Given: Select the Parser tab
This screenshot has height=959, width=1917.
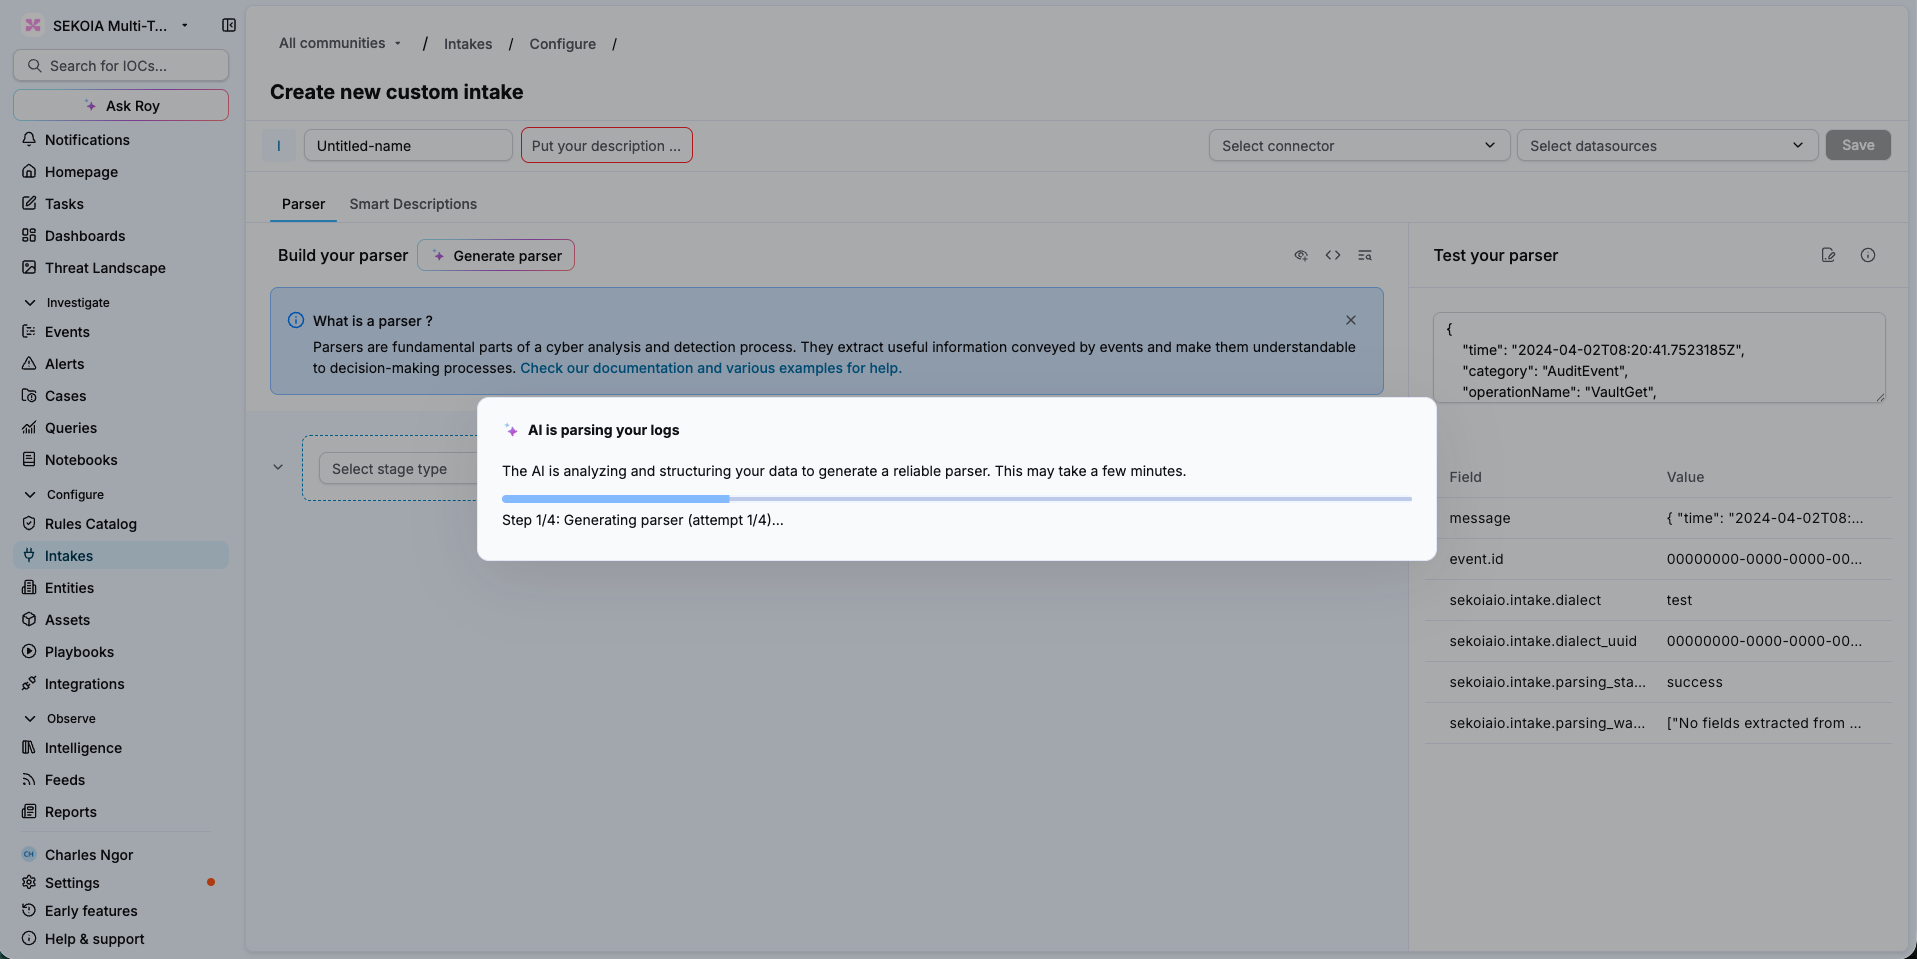Looking at the screenshot, I should click(303, 204).
